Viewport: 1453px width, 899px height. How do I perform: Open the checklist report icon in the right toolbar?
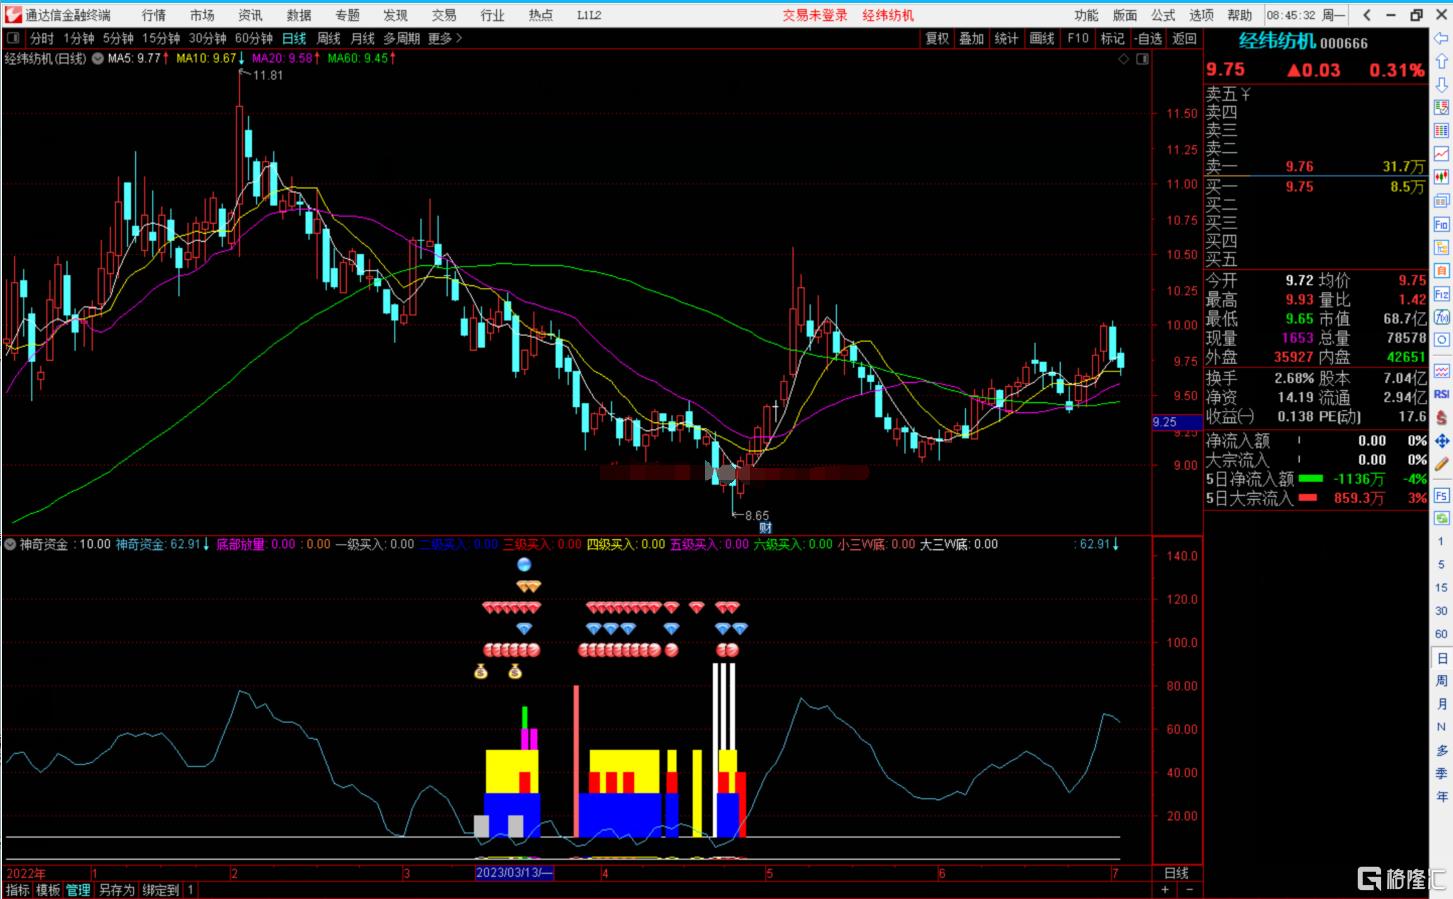(x=1441, y=108)
